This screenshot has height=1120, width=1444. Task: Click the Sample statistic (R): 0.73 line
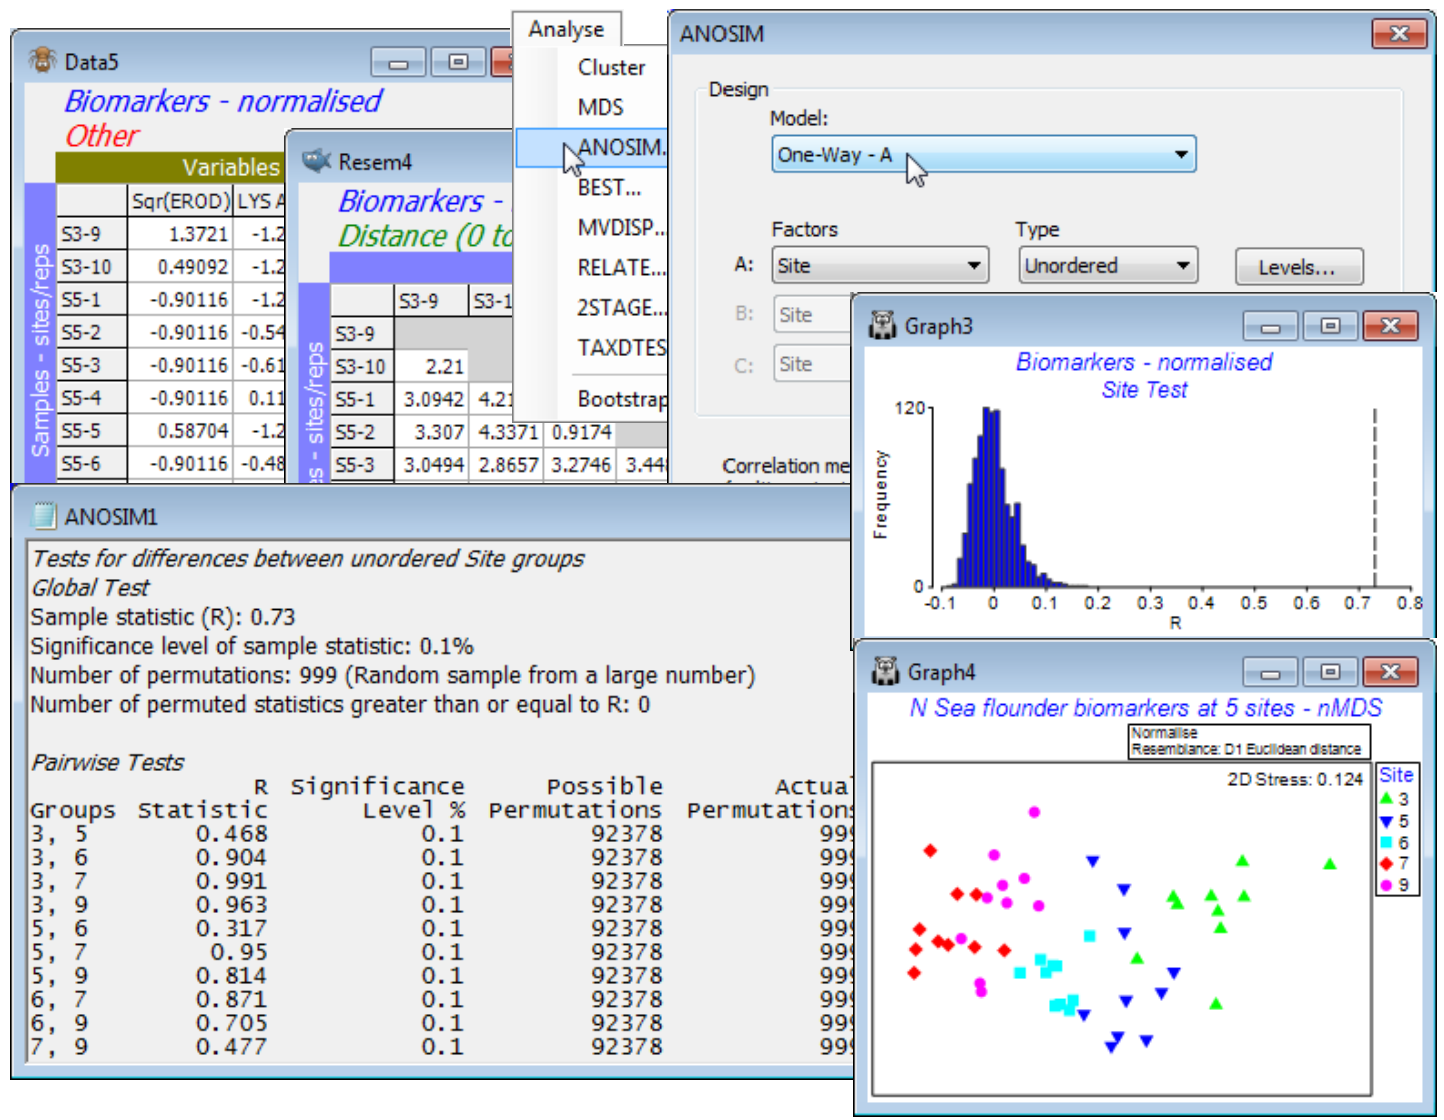163,617
